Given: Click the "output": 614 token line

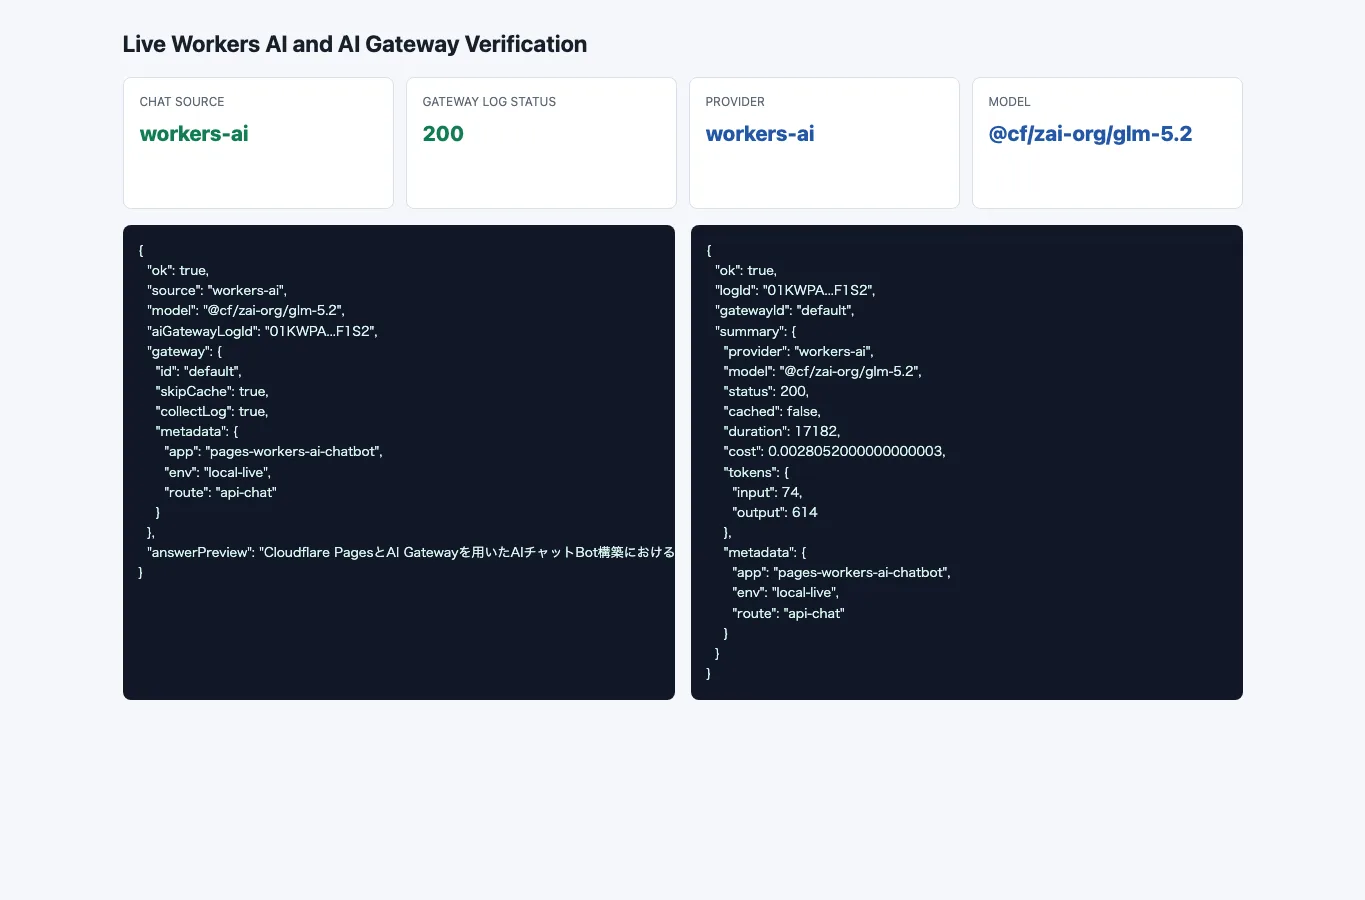Looking at the screenshot, I should [775, 512].
